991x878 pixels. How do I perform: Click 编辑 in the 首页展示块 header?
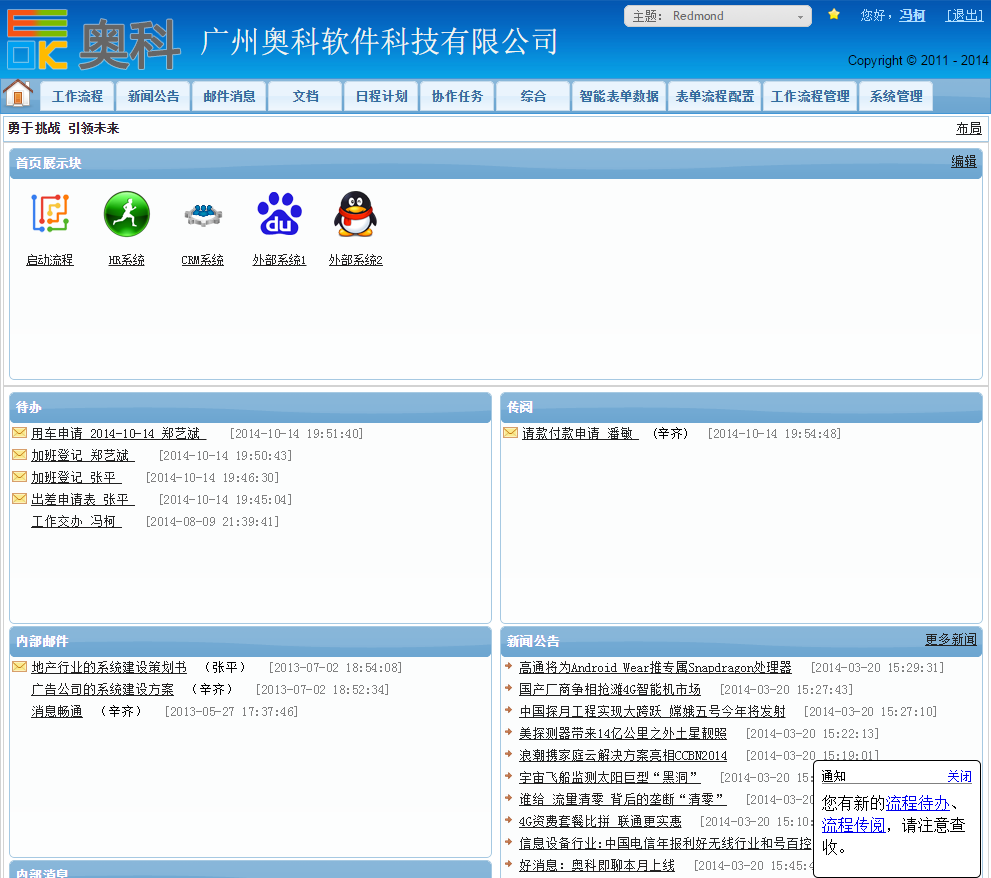click(x=963, y=162)
